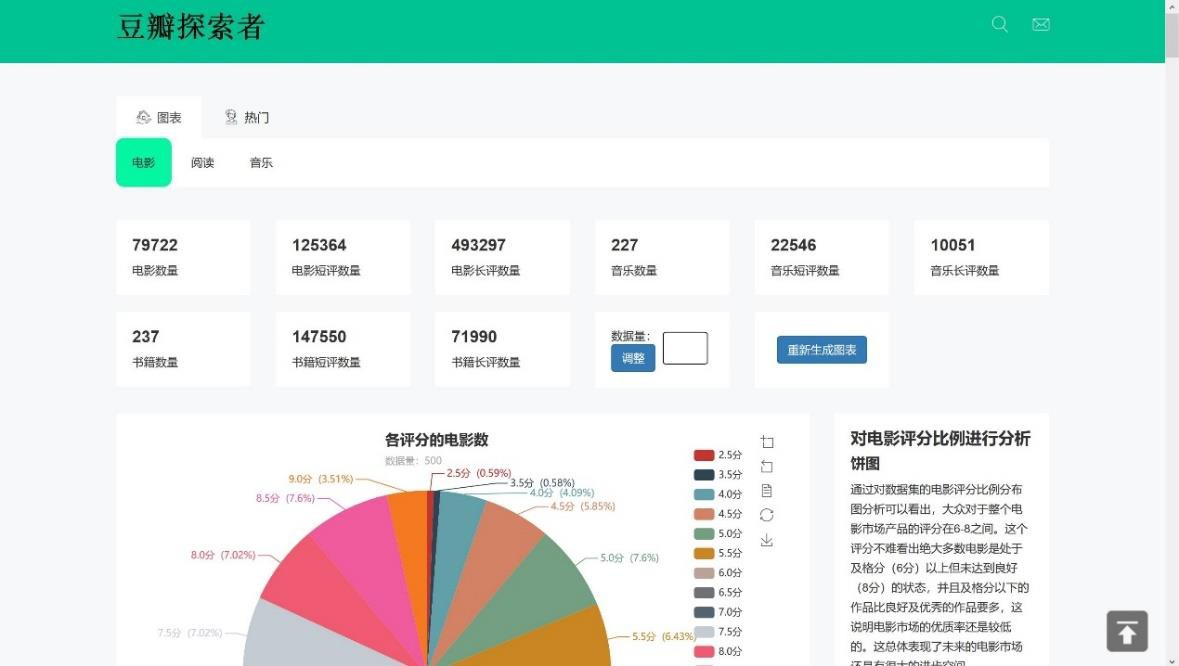Image resolution: width=1179 pixels, height=666 pixels.
Task: Toggle the 7.0分 legend item
Action: [x=718, y=612]
